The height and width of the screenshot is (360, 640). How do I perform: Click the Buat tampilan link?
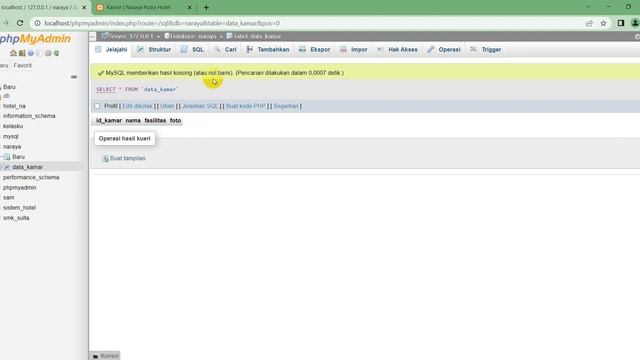[128, 158]
